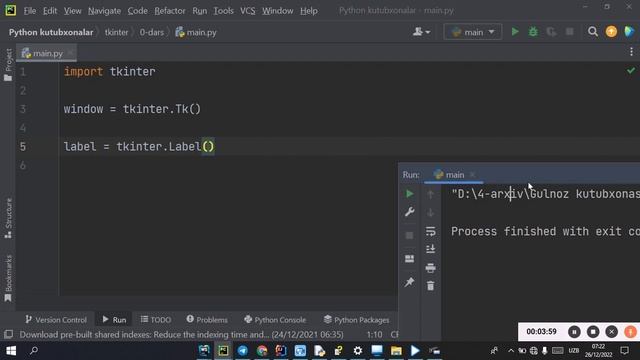Open the Run menu
This screenshot has height=360, width=640.
tap(200, 11)
